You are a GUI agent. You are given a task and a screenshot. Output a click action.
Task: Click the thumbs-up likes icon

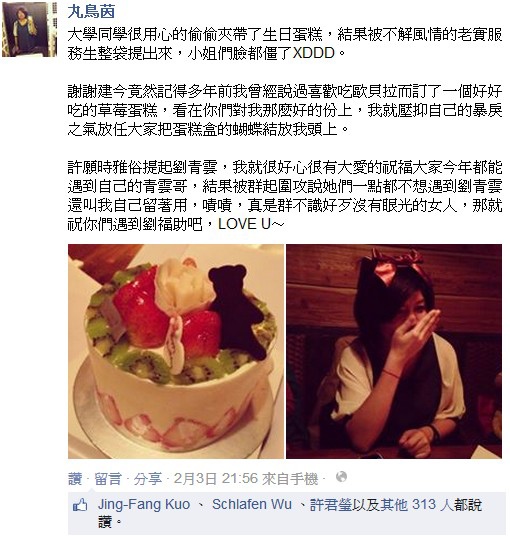(x=80, y=505)
